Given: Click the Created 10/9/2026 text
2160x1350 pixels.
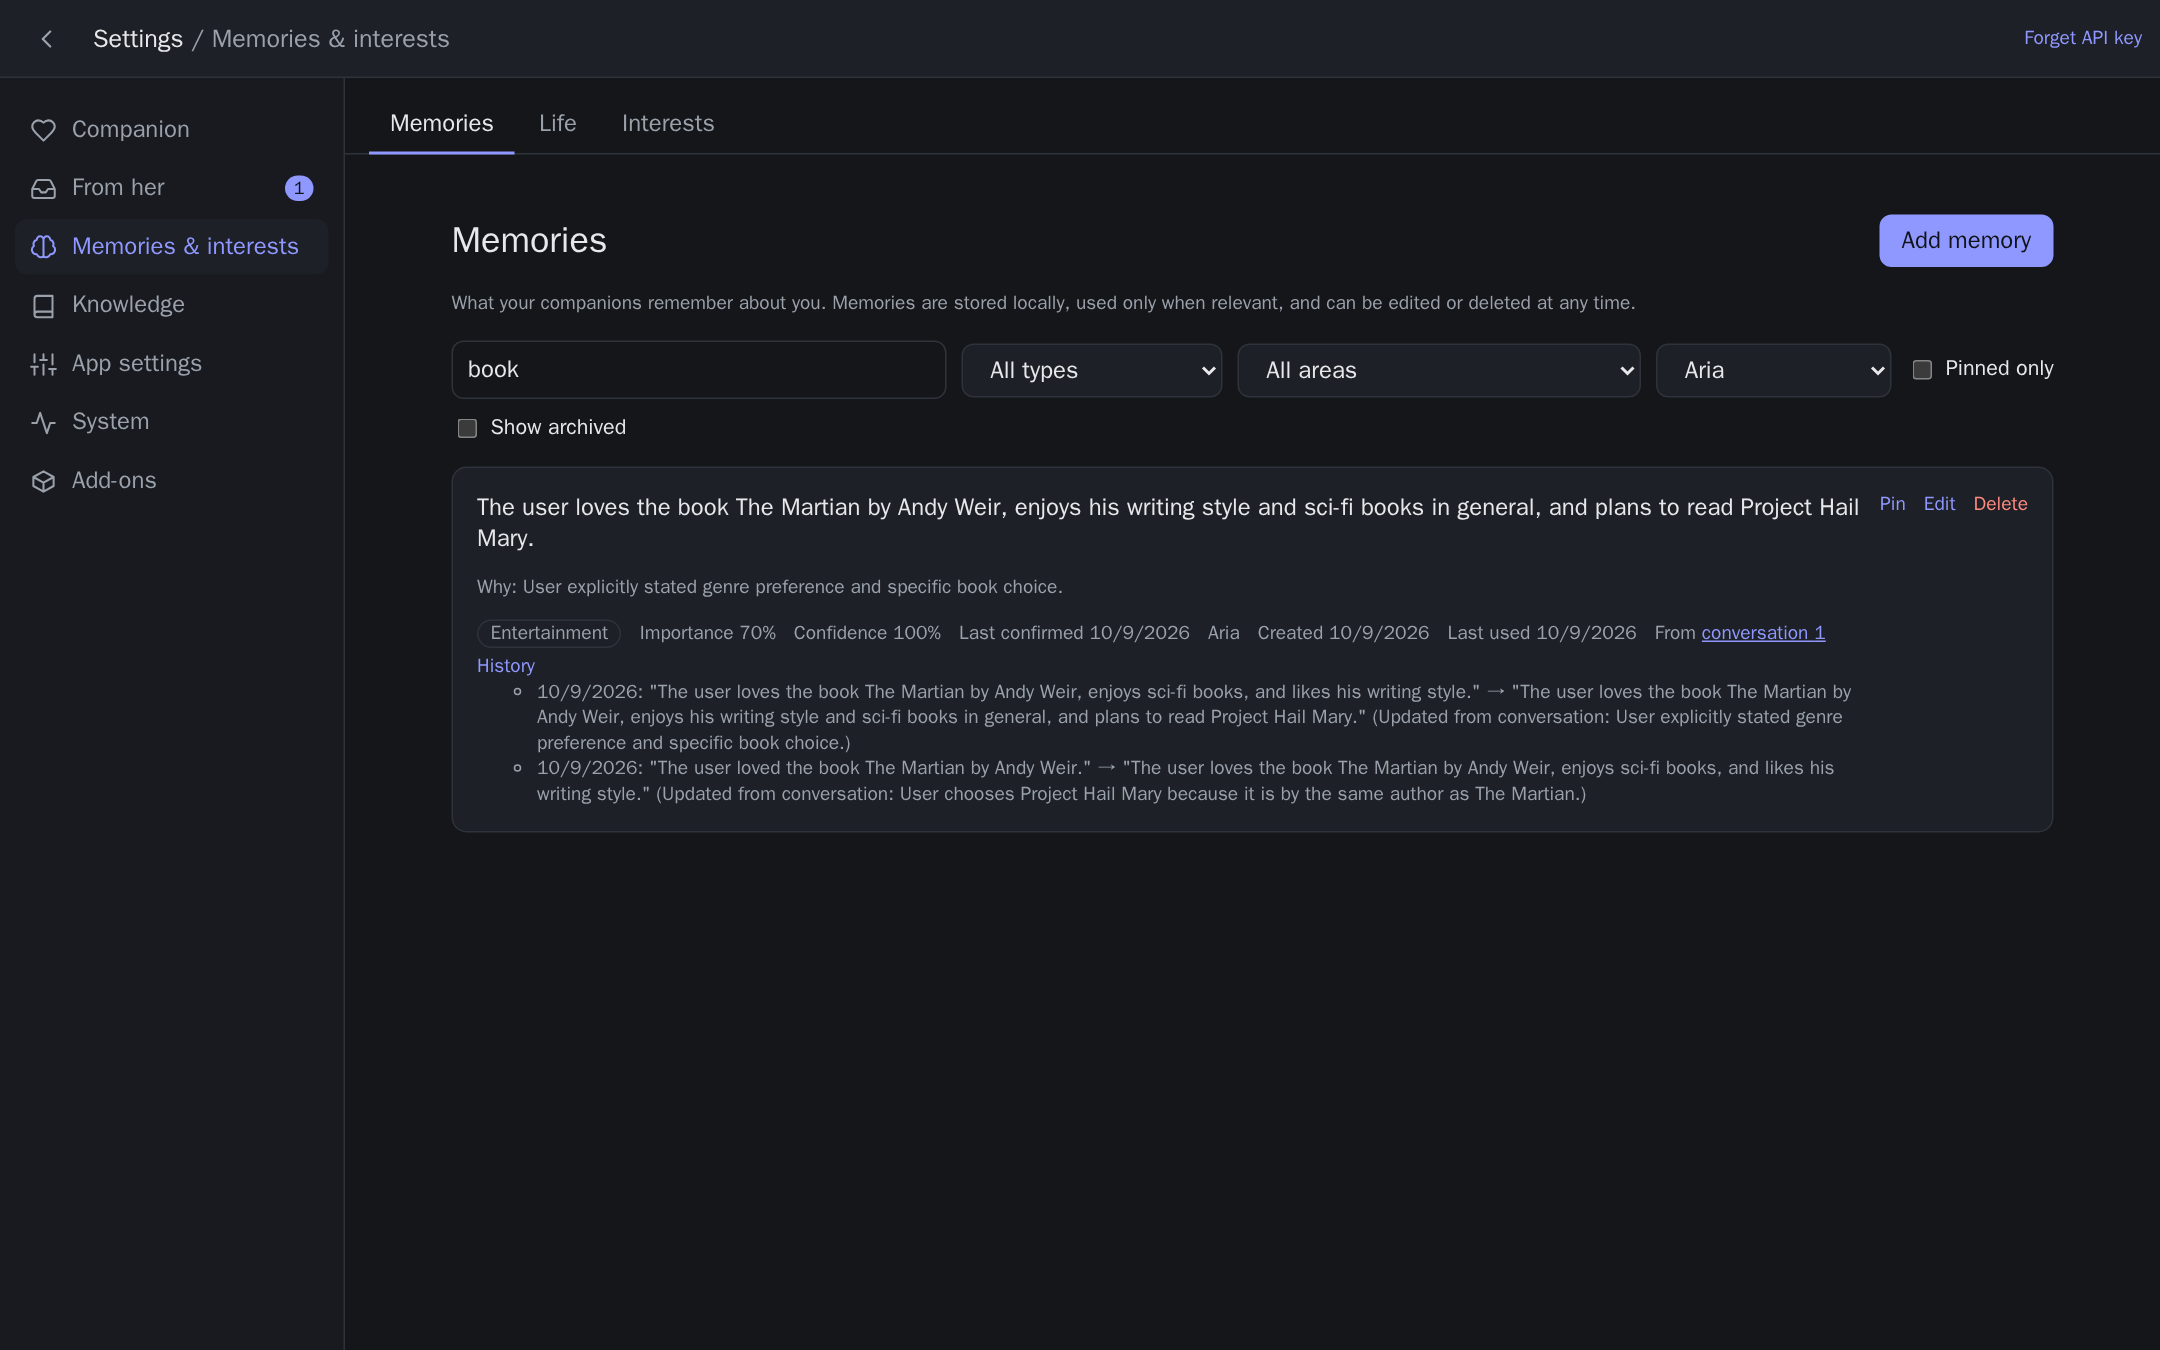Looking at the screenshot, I should (1343, 633).
